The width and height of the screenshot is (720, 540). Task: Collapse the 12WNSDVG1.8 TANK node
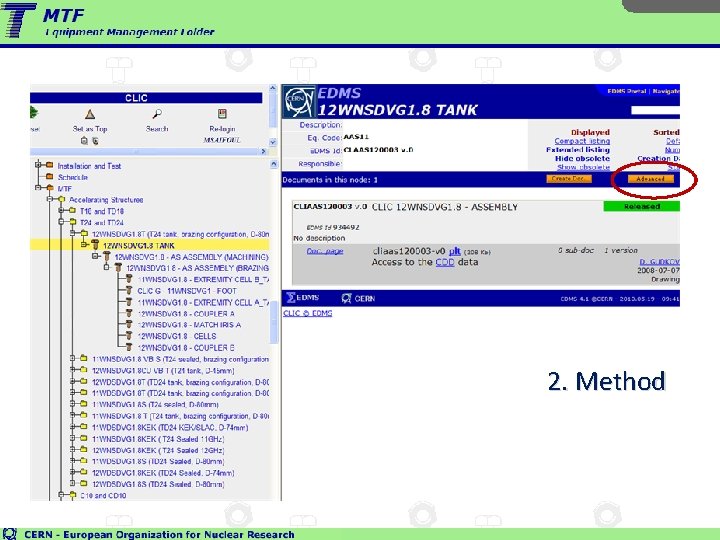[84, 245]
